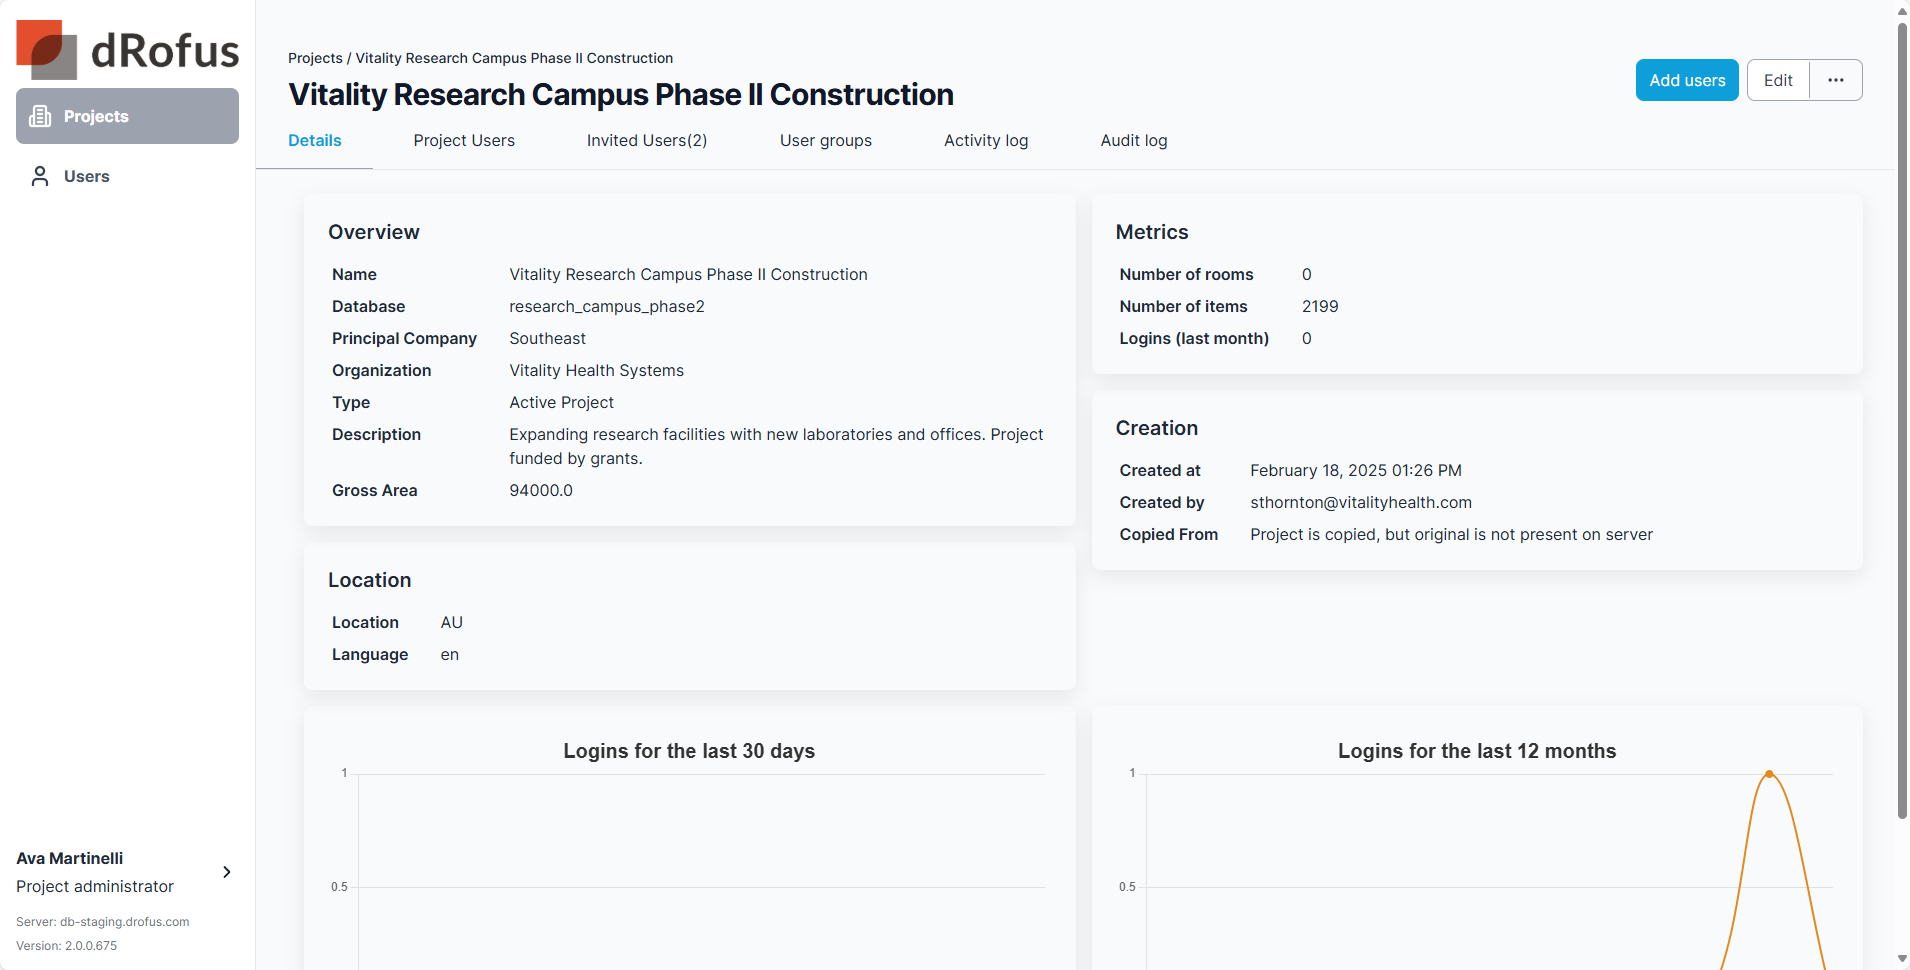The height and width of the screenshot is (970, 1910).
Task: Click the dRofus logo icon
Action: point(47,50)
